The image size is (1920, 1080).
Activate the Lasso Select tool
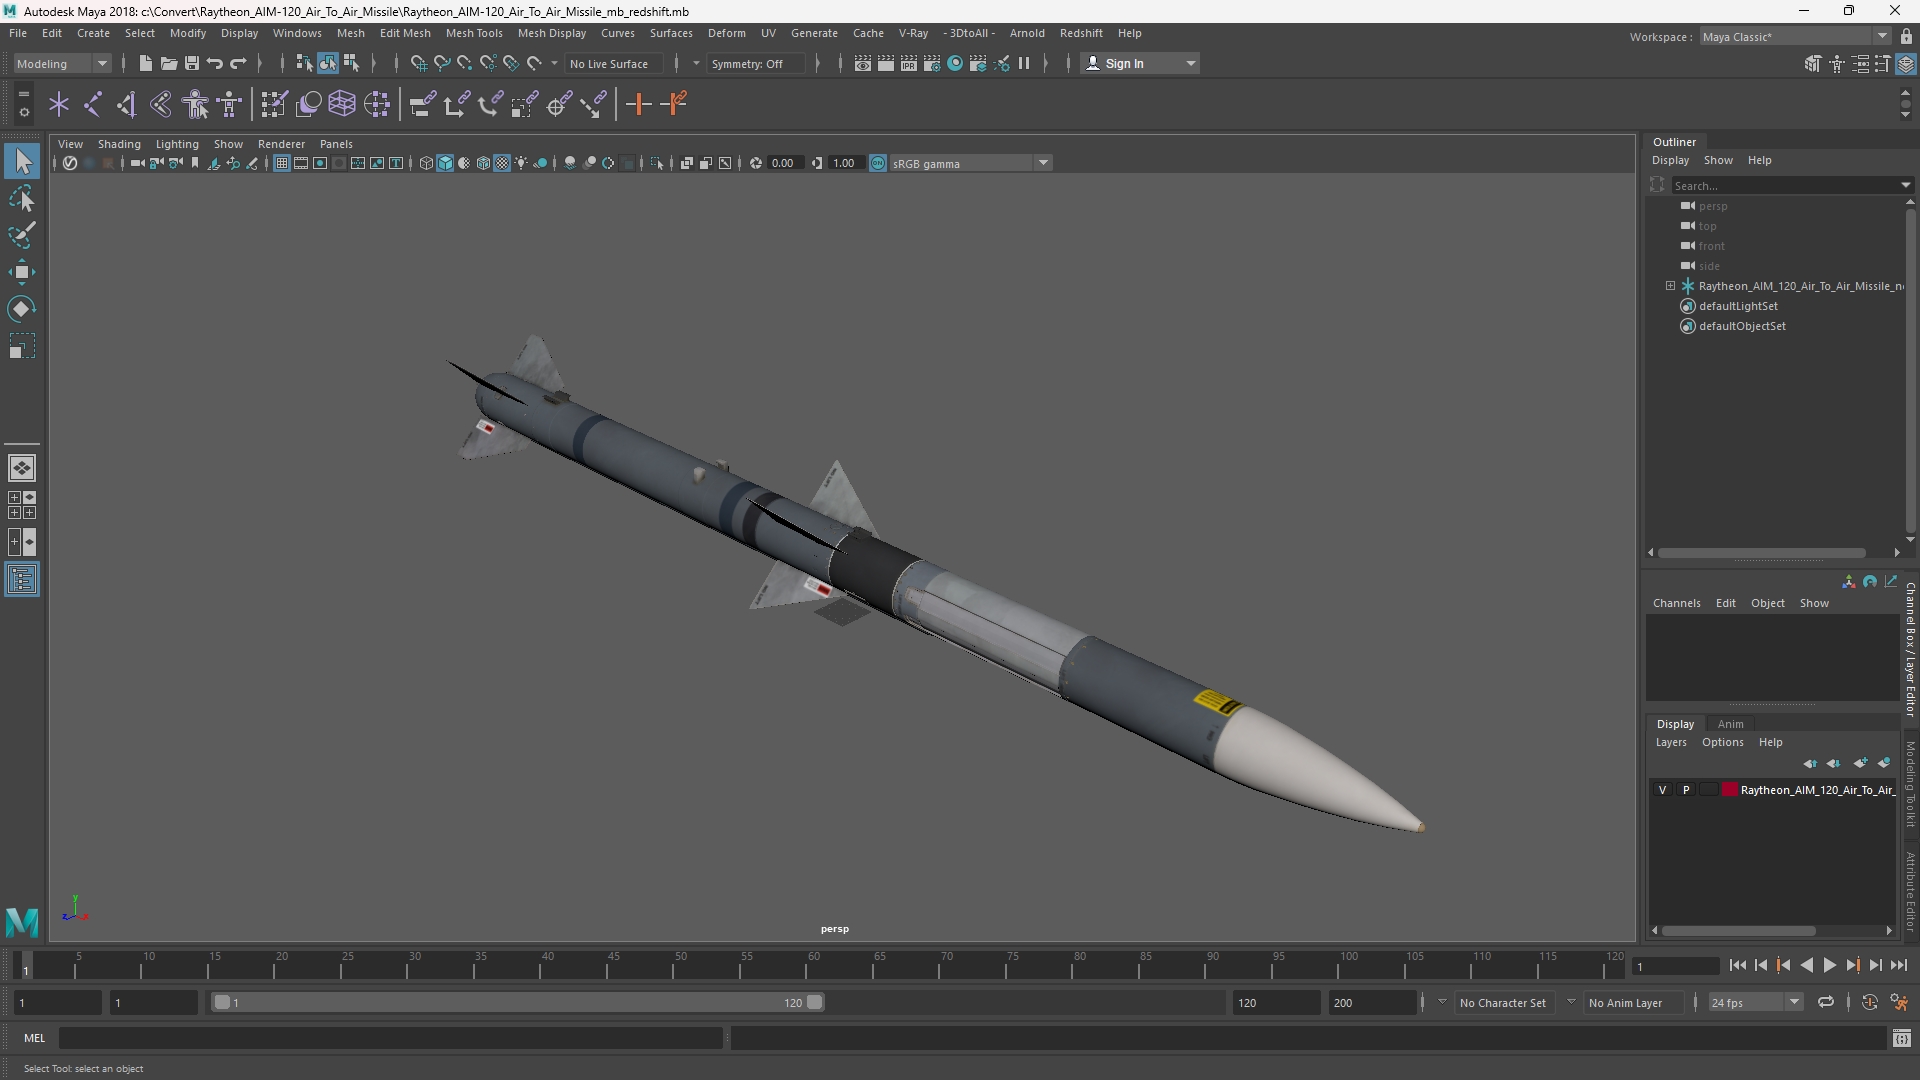click(22, 198)
